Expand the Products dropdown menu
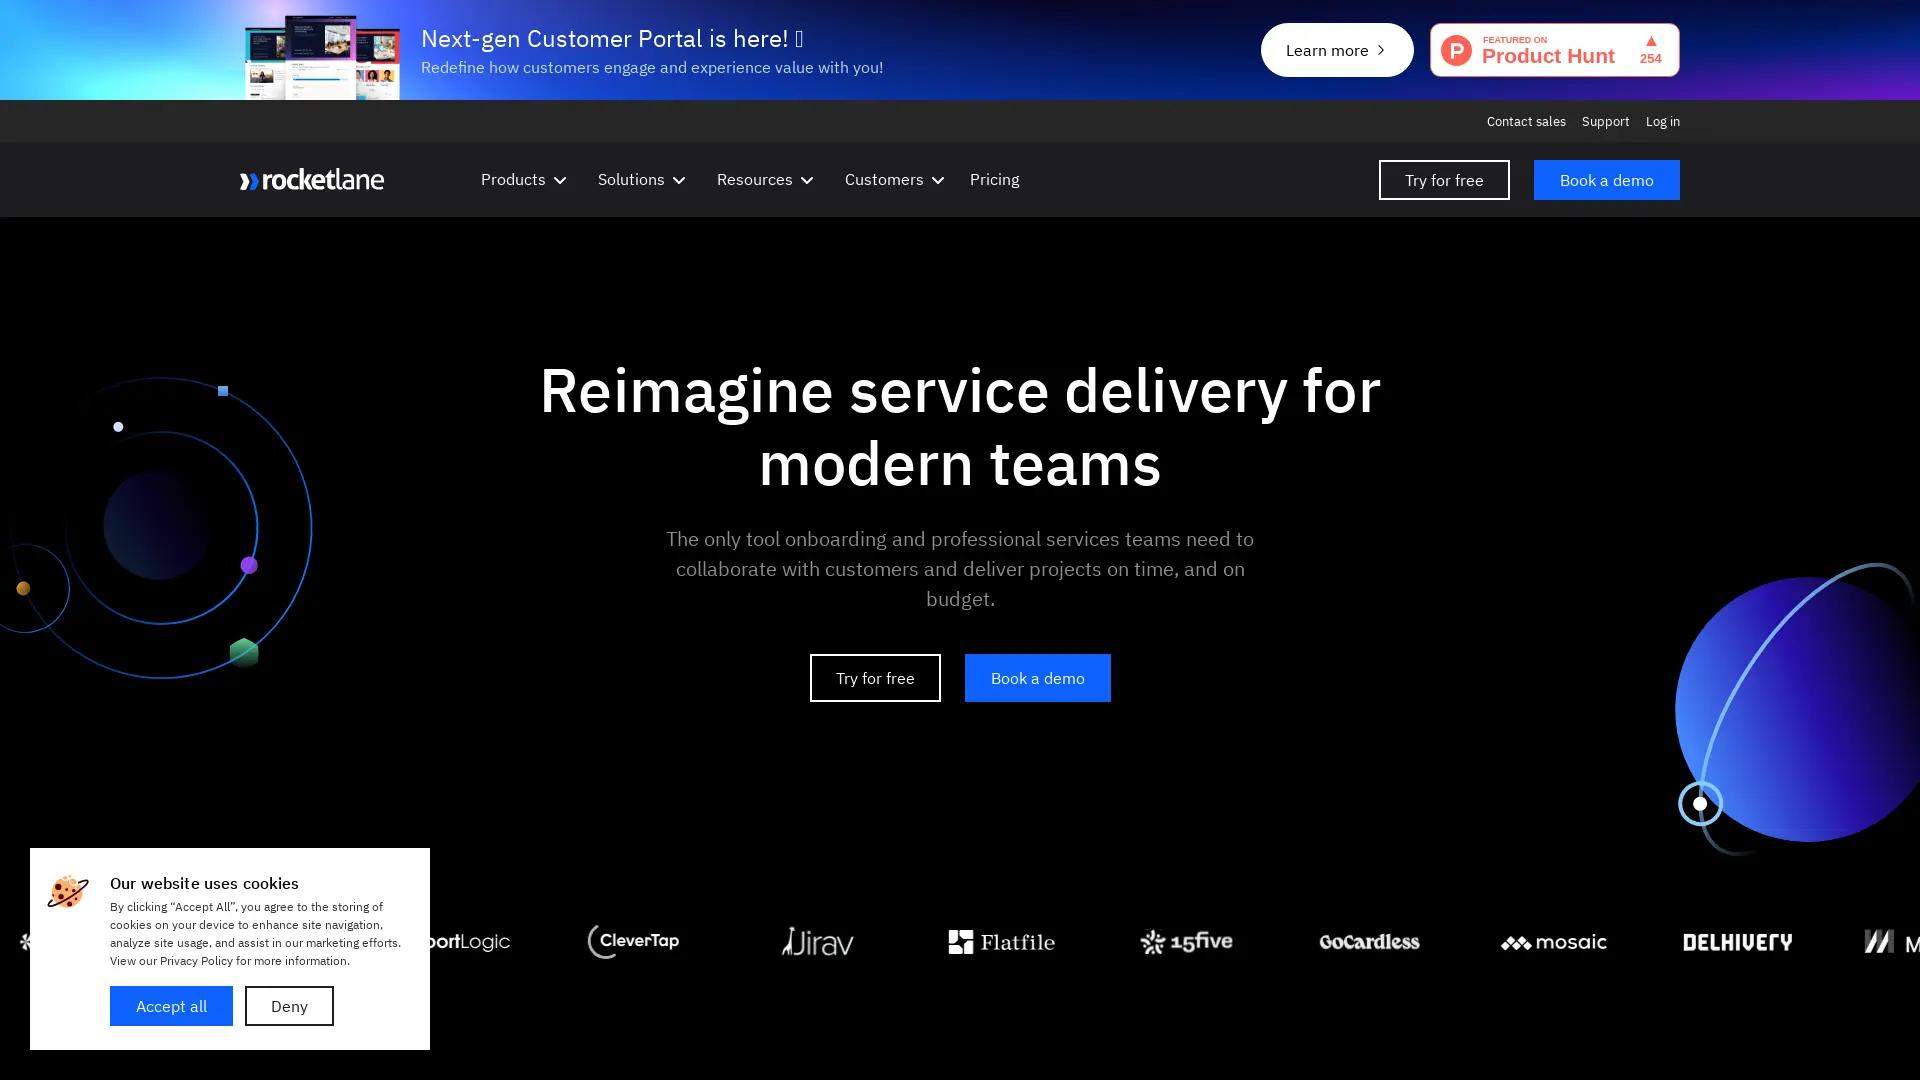1920x1080 pixels. tap(523, 180)
